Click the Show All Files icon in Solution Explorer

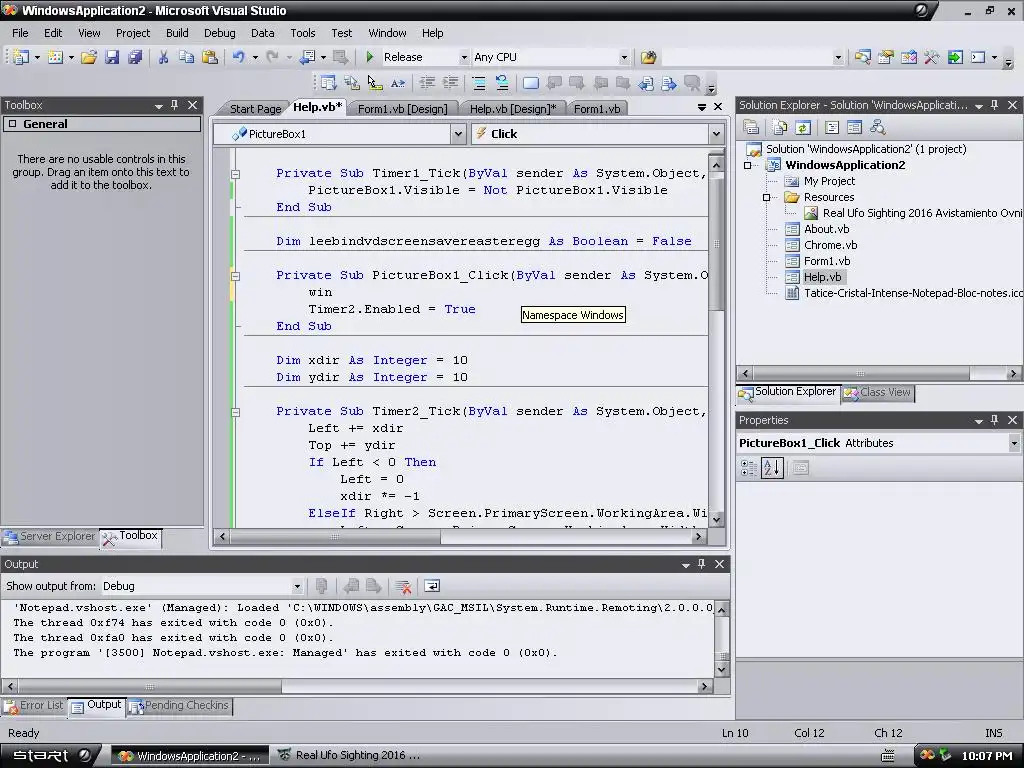point(780,127)
